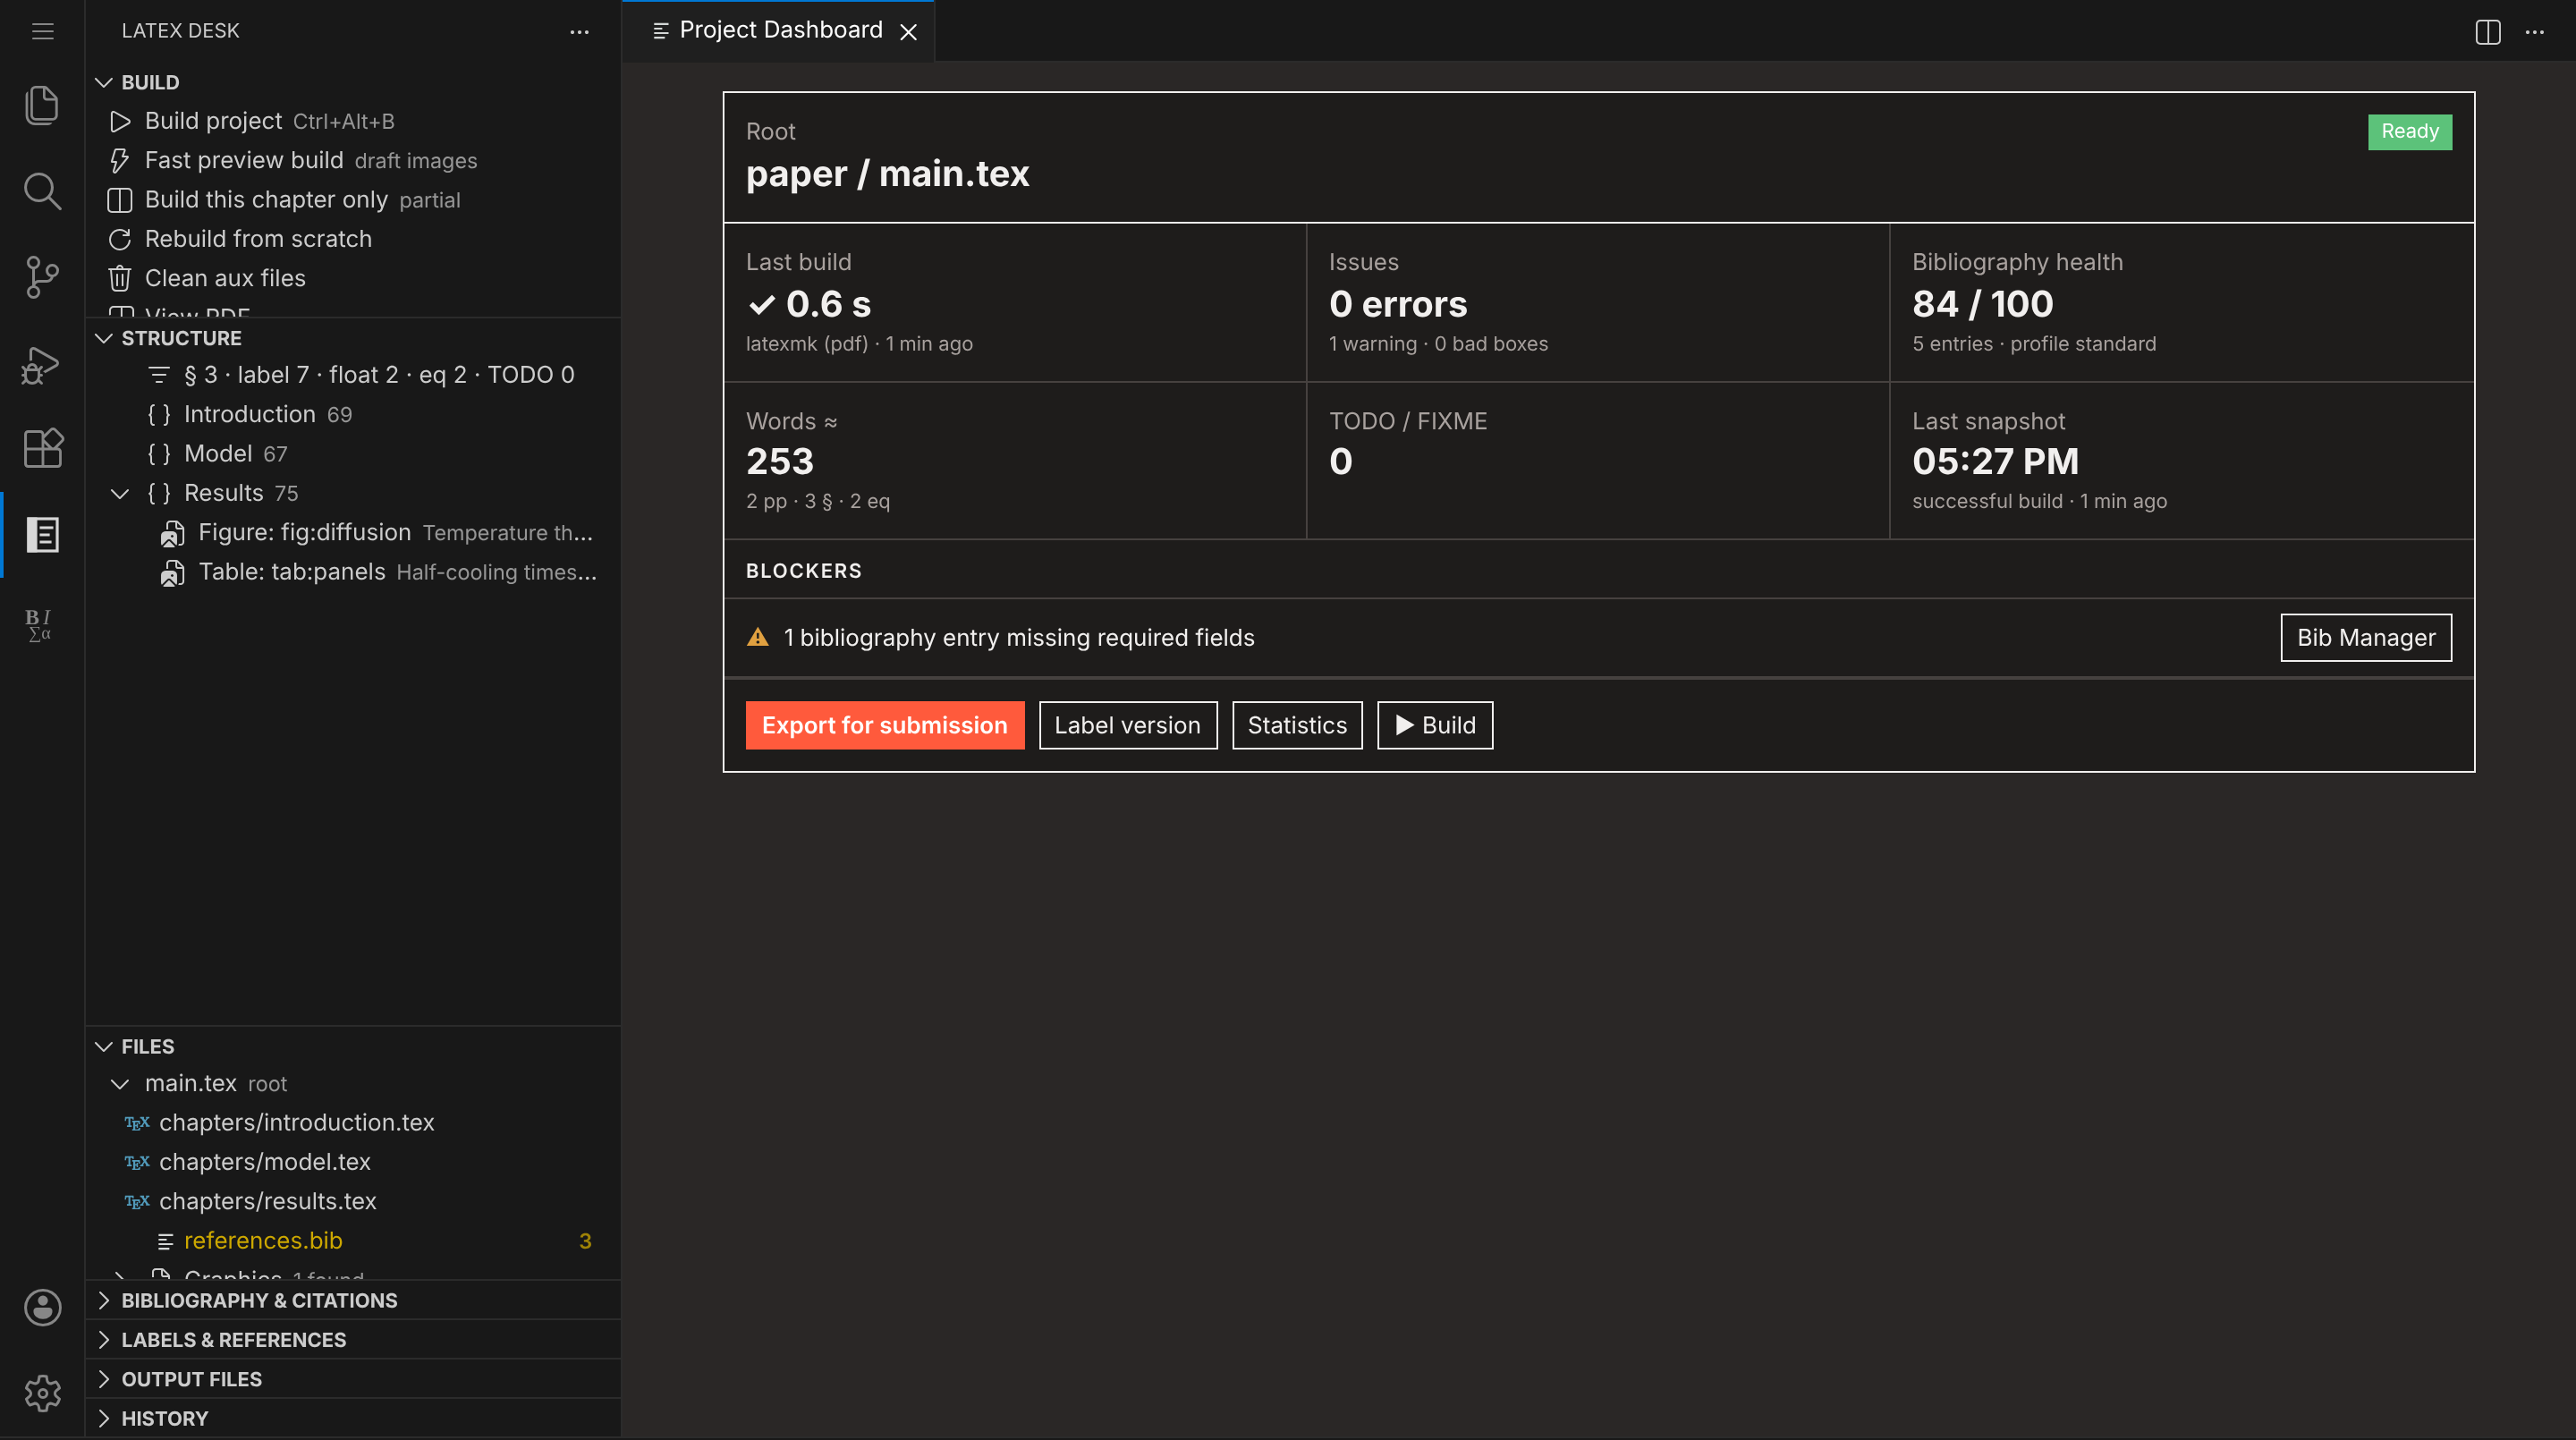This screenshot has width=2576, height=1440.
Task: Open the Accounts icon
Action: click(x=42, y=1307)
